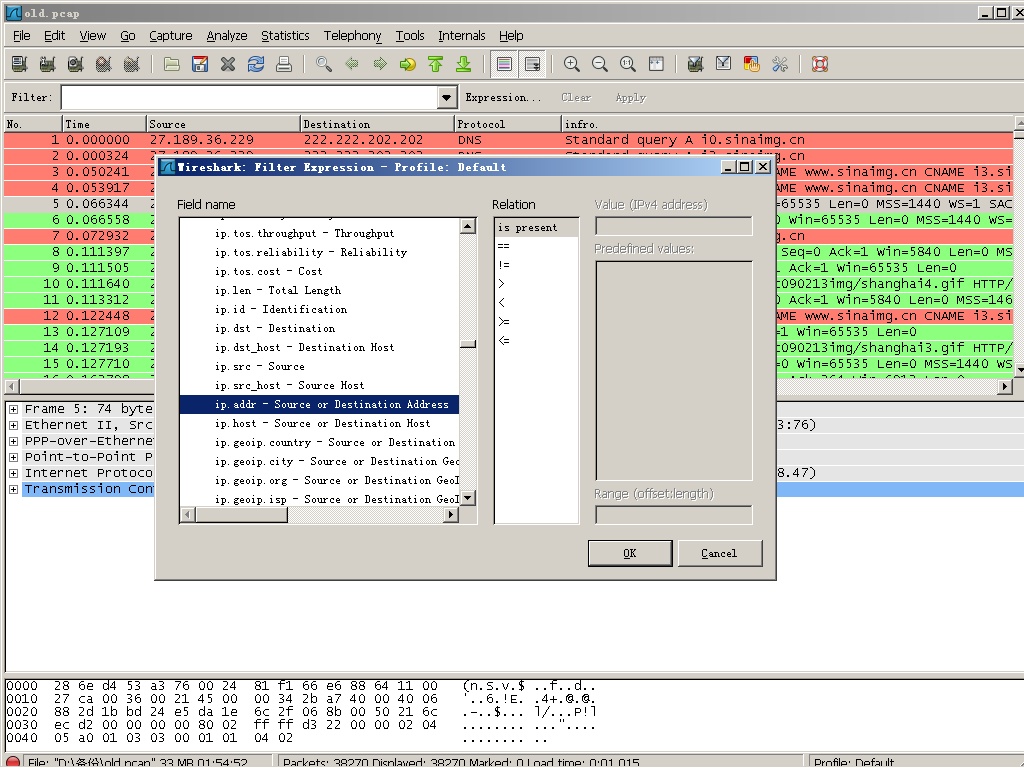The width and height of the screenshot is (1024, 768).
Task: Open the File menu
Action: [x=22, y=36]
